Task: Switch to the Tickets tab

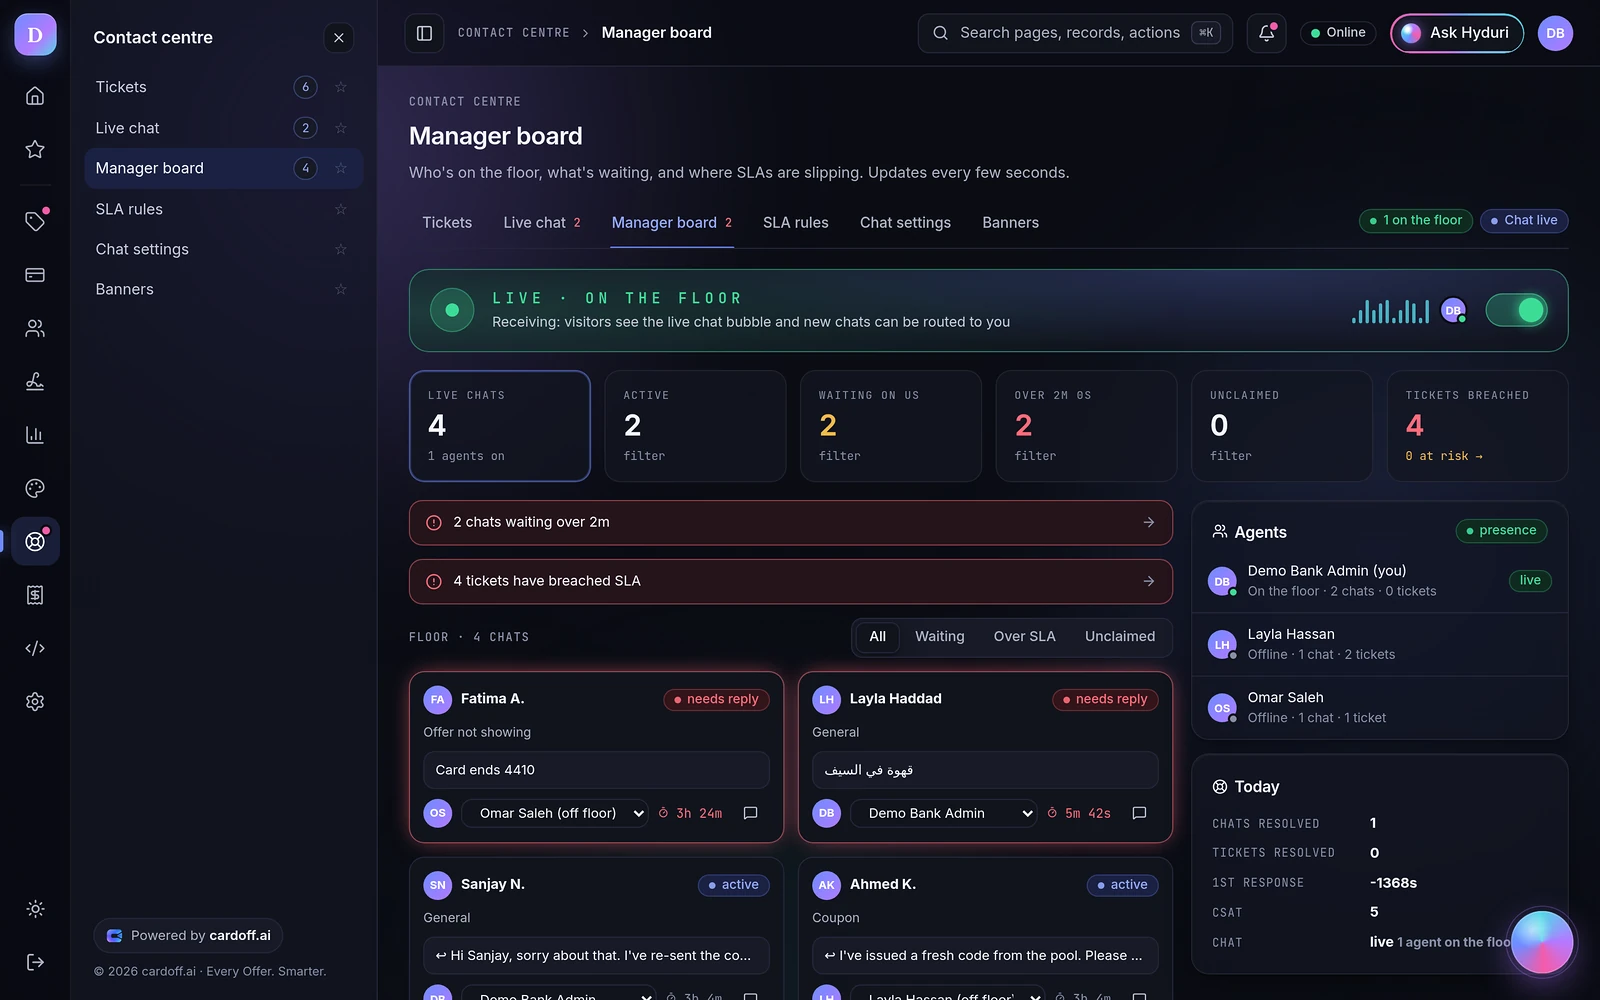Action: pos(447,223)
